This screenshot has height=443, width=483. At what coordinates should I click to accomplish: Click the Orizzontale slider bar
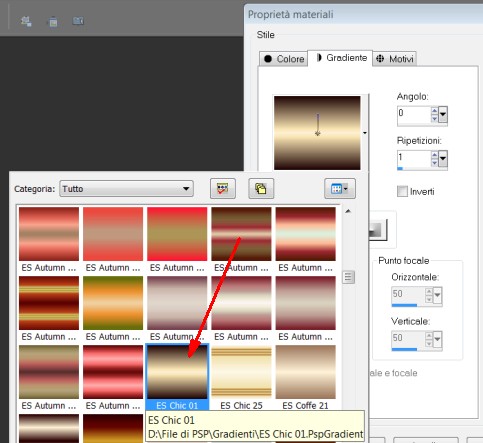click(x=404, y=305)
